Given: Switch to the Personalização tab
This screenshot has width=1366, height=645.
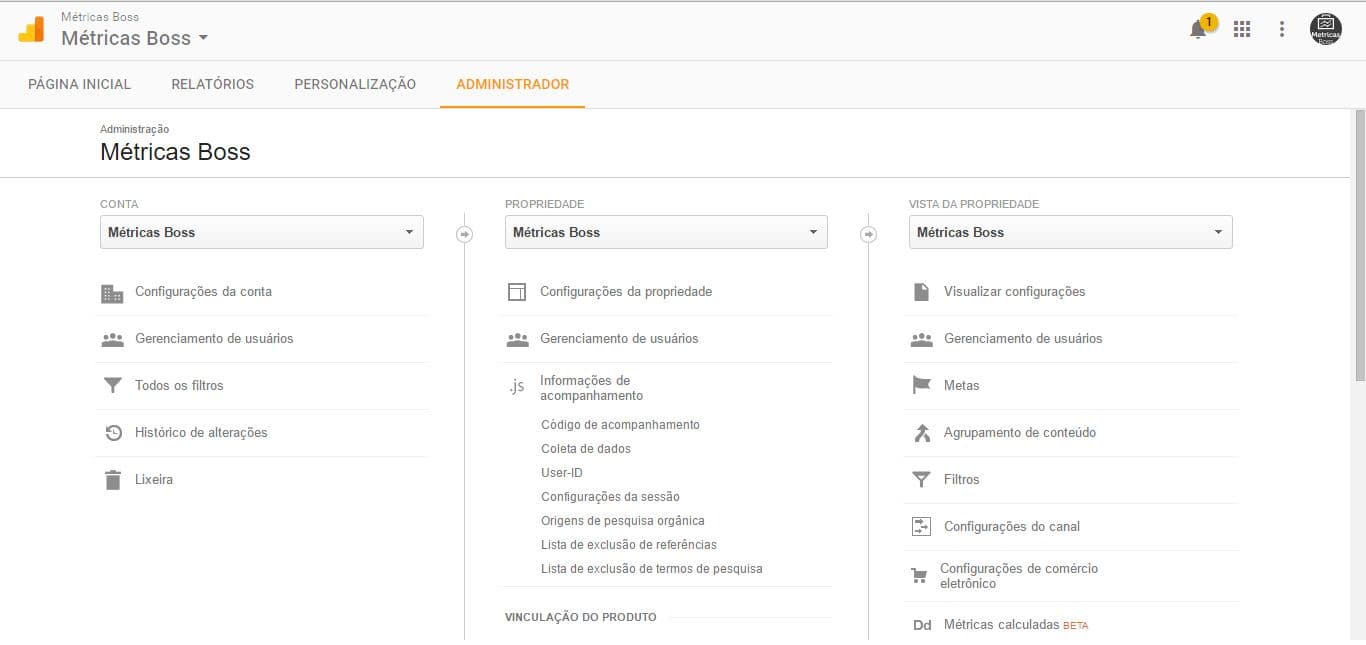Looking at the screenshot, I should (x=354, y=84).
